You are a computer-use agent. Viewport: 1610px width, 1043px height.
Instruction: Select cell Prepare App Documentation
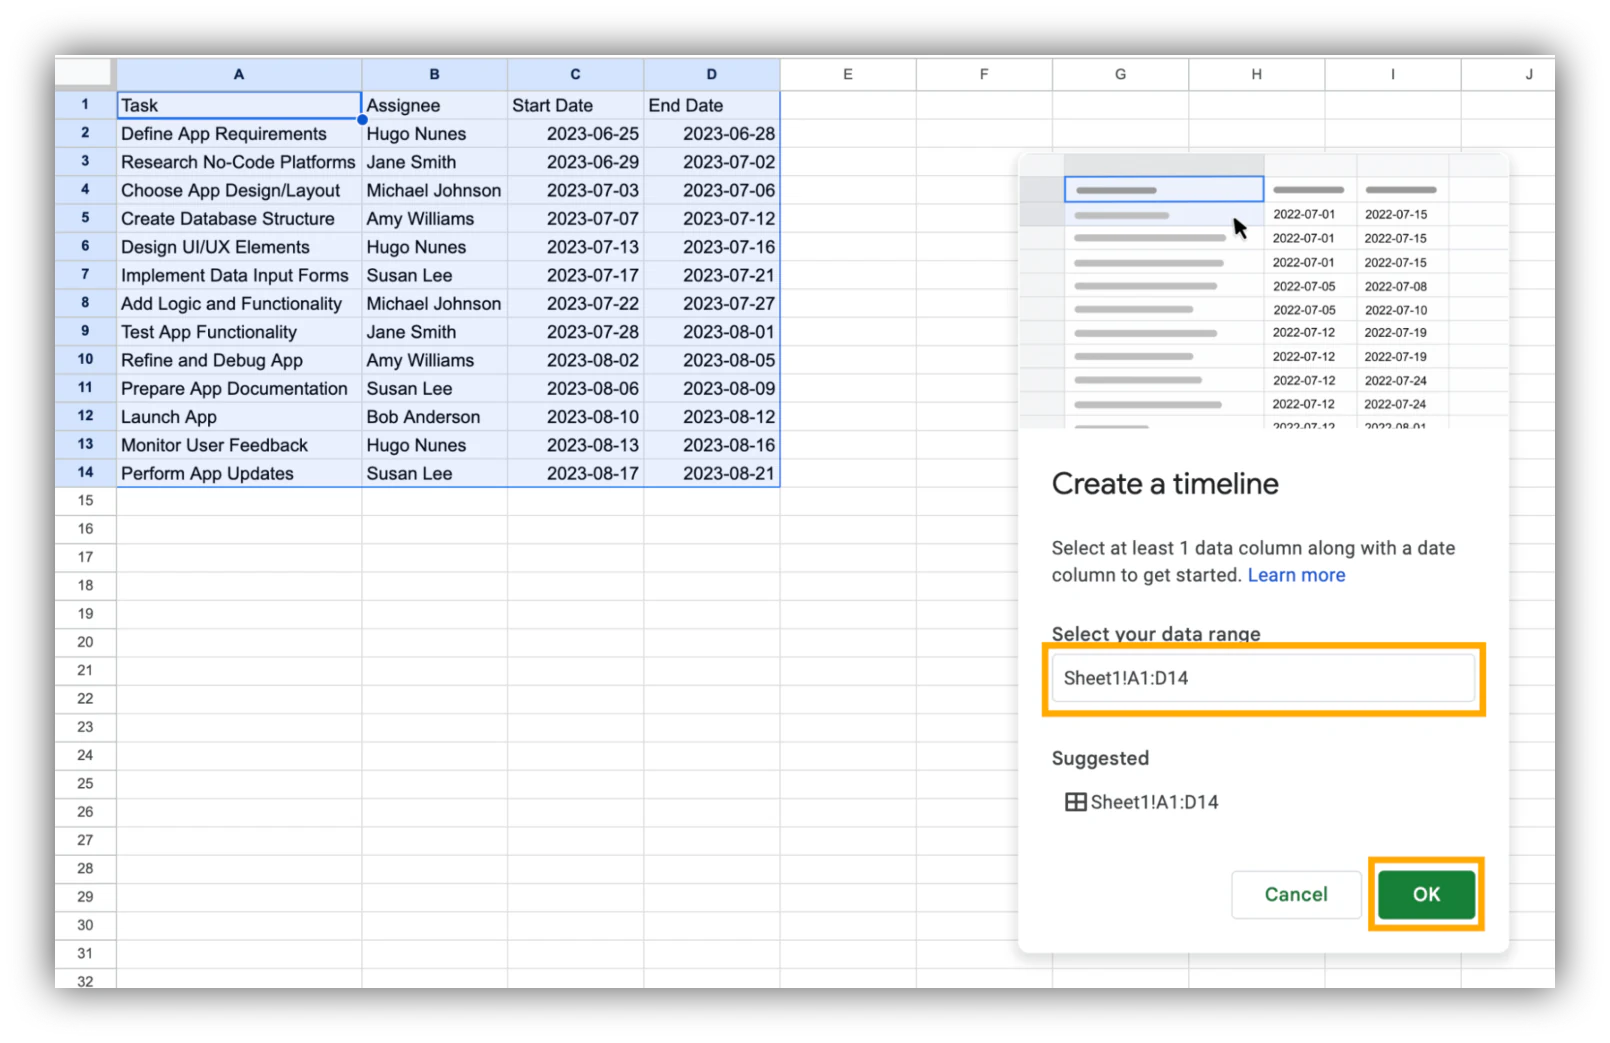click(x=239, y=389)
